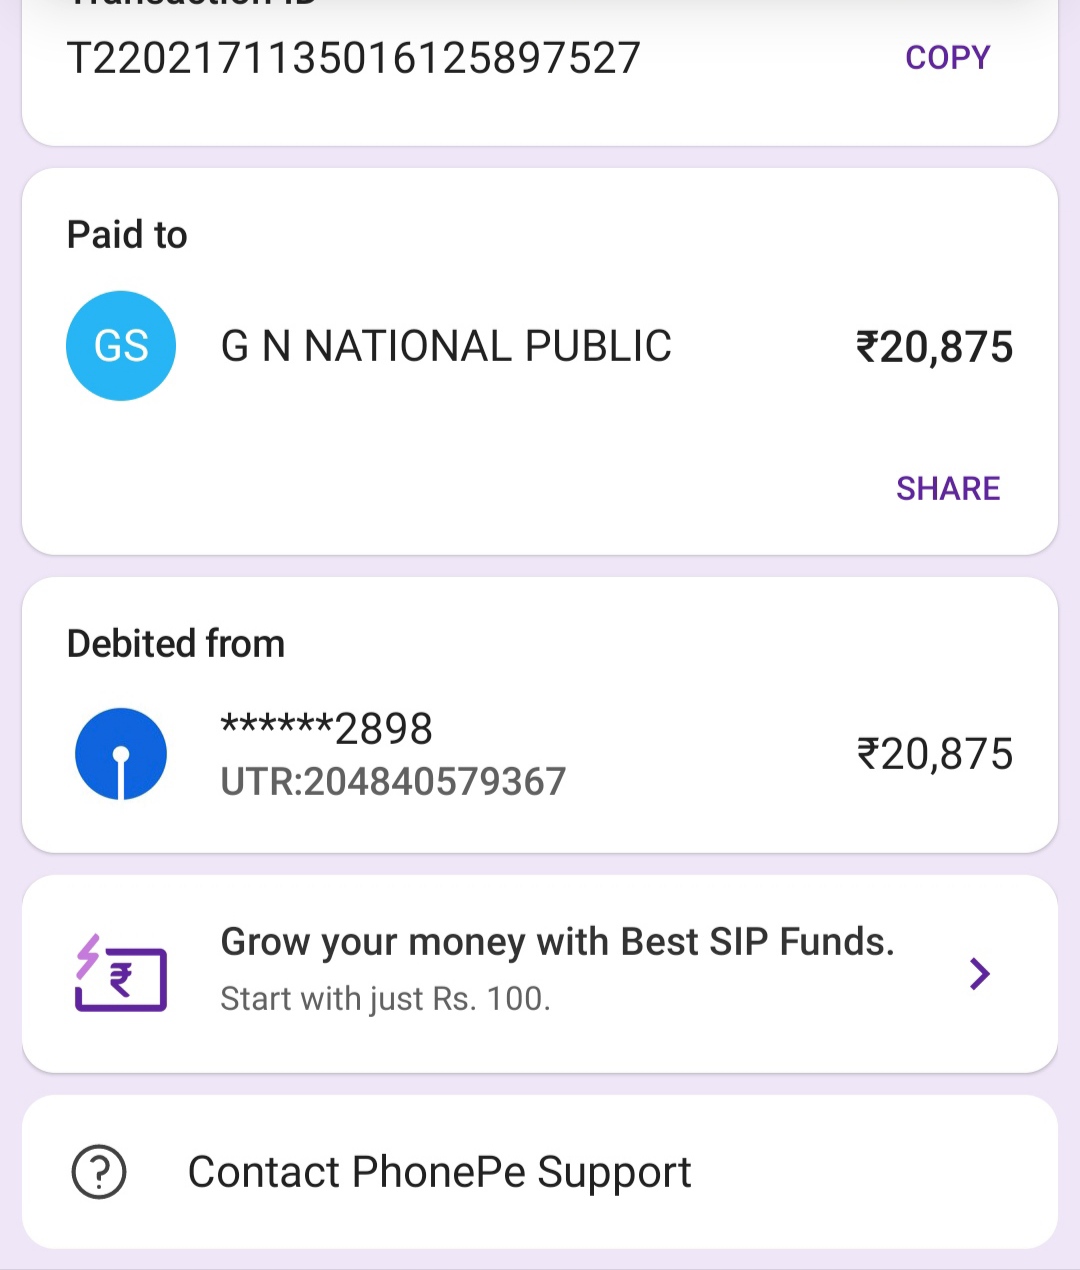Tap the 'Debited from' heading
The image size is (1080, 1270).
tap(176, 644)
